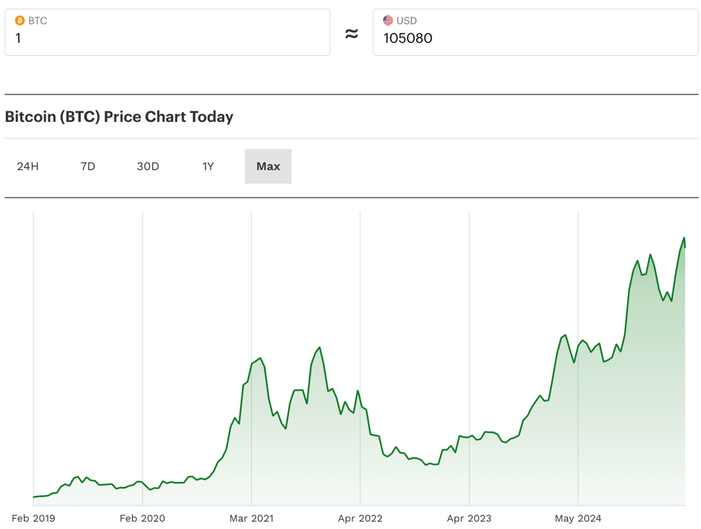Screen dimensions: 701x529
Task: Click the latest price peak on chart
Action: (684, 238)
